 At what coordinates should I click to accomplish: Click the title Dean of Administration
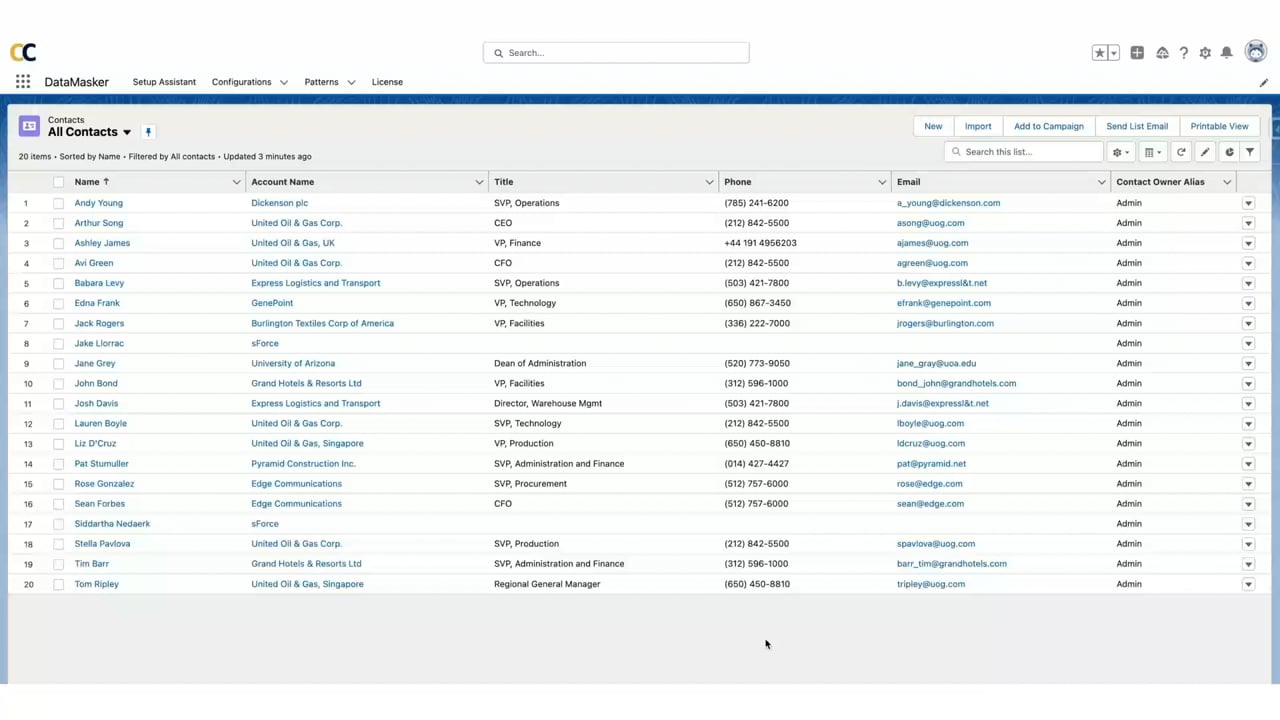coord(540,363)
